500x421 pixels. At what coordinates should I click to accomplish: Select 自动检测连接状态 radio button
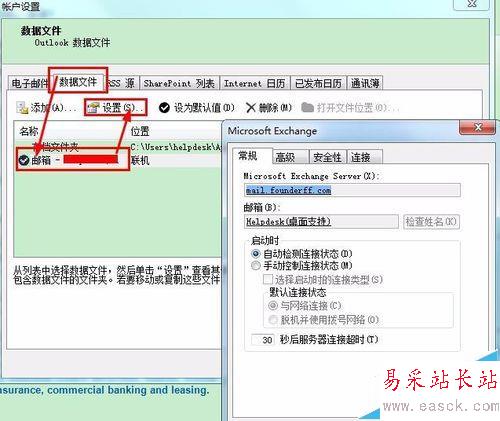(256, 254)
